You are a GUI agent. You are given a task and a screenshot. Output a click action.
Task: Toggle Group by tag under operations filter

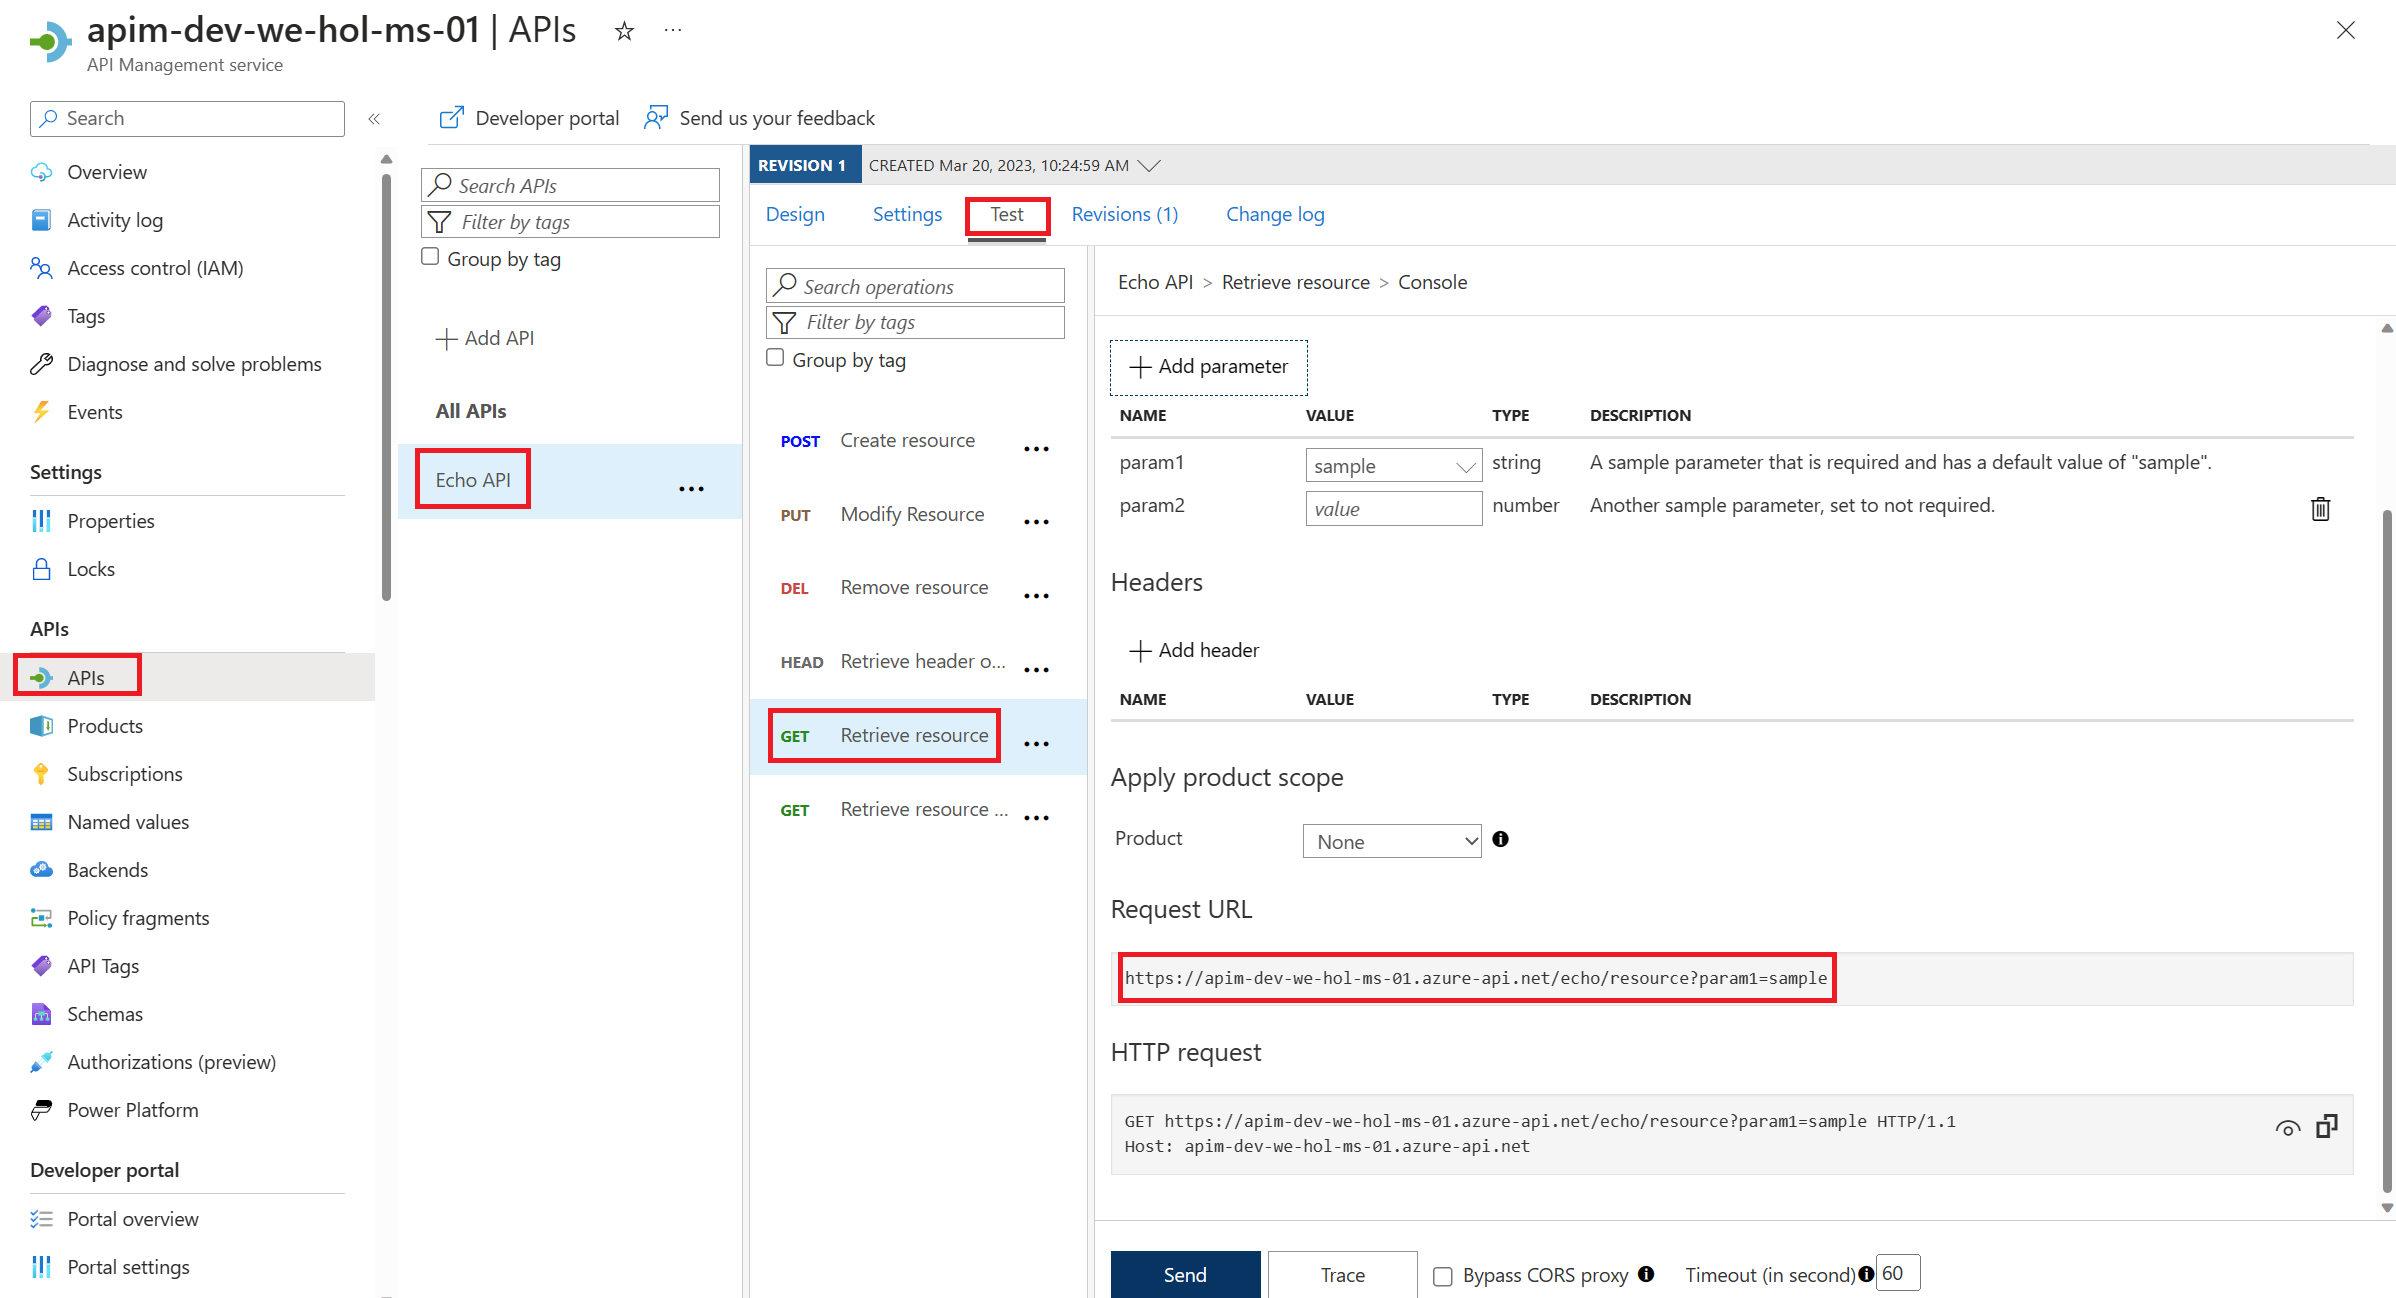point(775,358)
